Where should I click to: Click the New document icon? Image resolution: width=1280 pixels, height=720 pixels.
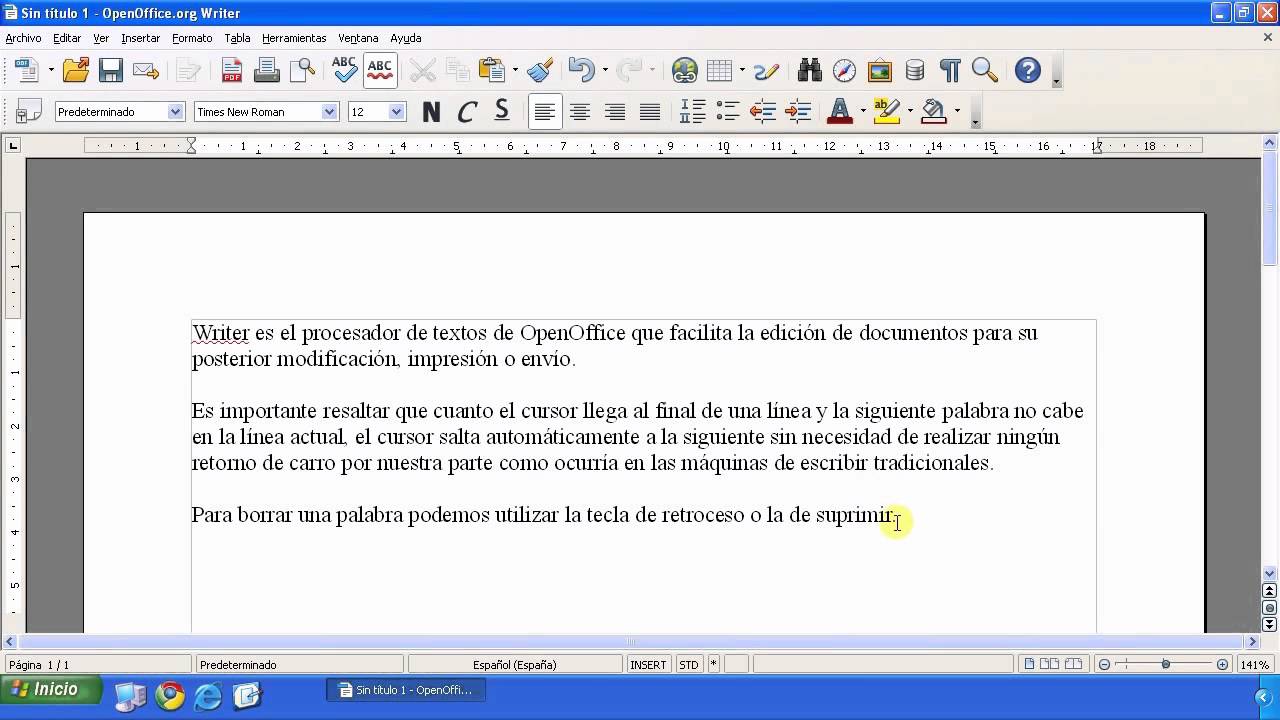[x=27, y=70]
